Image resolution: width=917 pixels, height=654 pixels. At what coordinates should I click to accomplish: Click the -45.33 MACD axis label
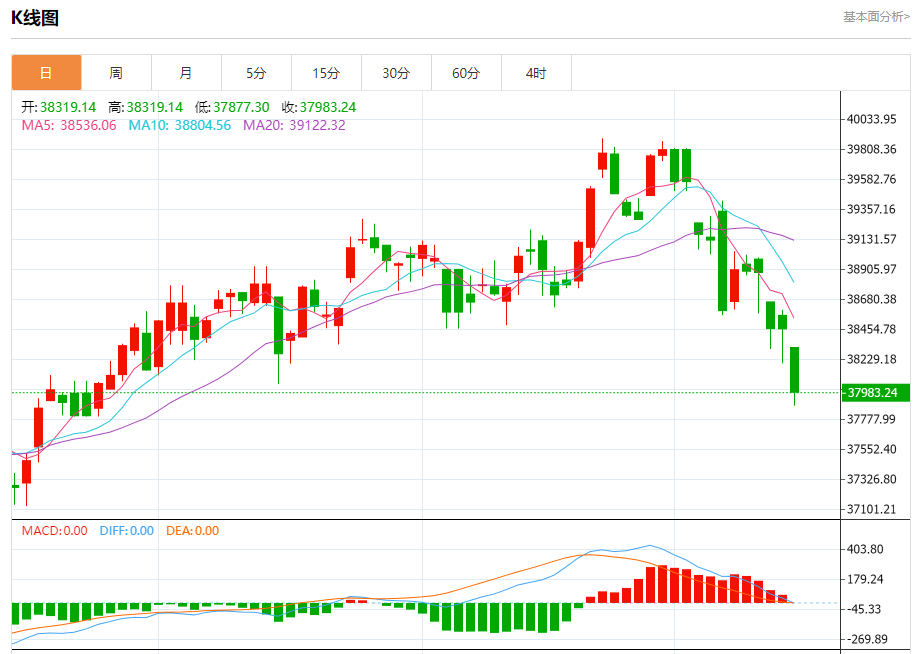tap(864, 610)
